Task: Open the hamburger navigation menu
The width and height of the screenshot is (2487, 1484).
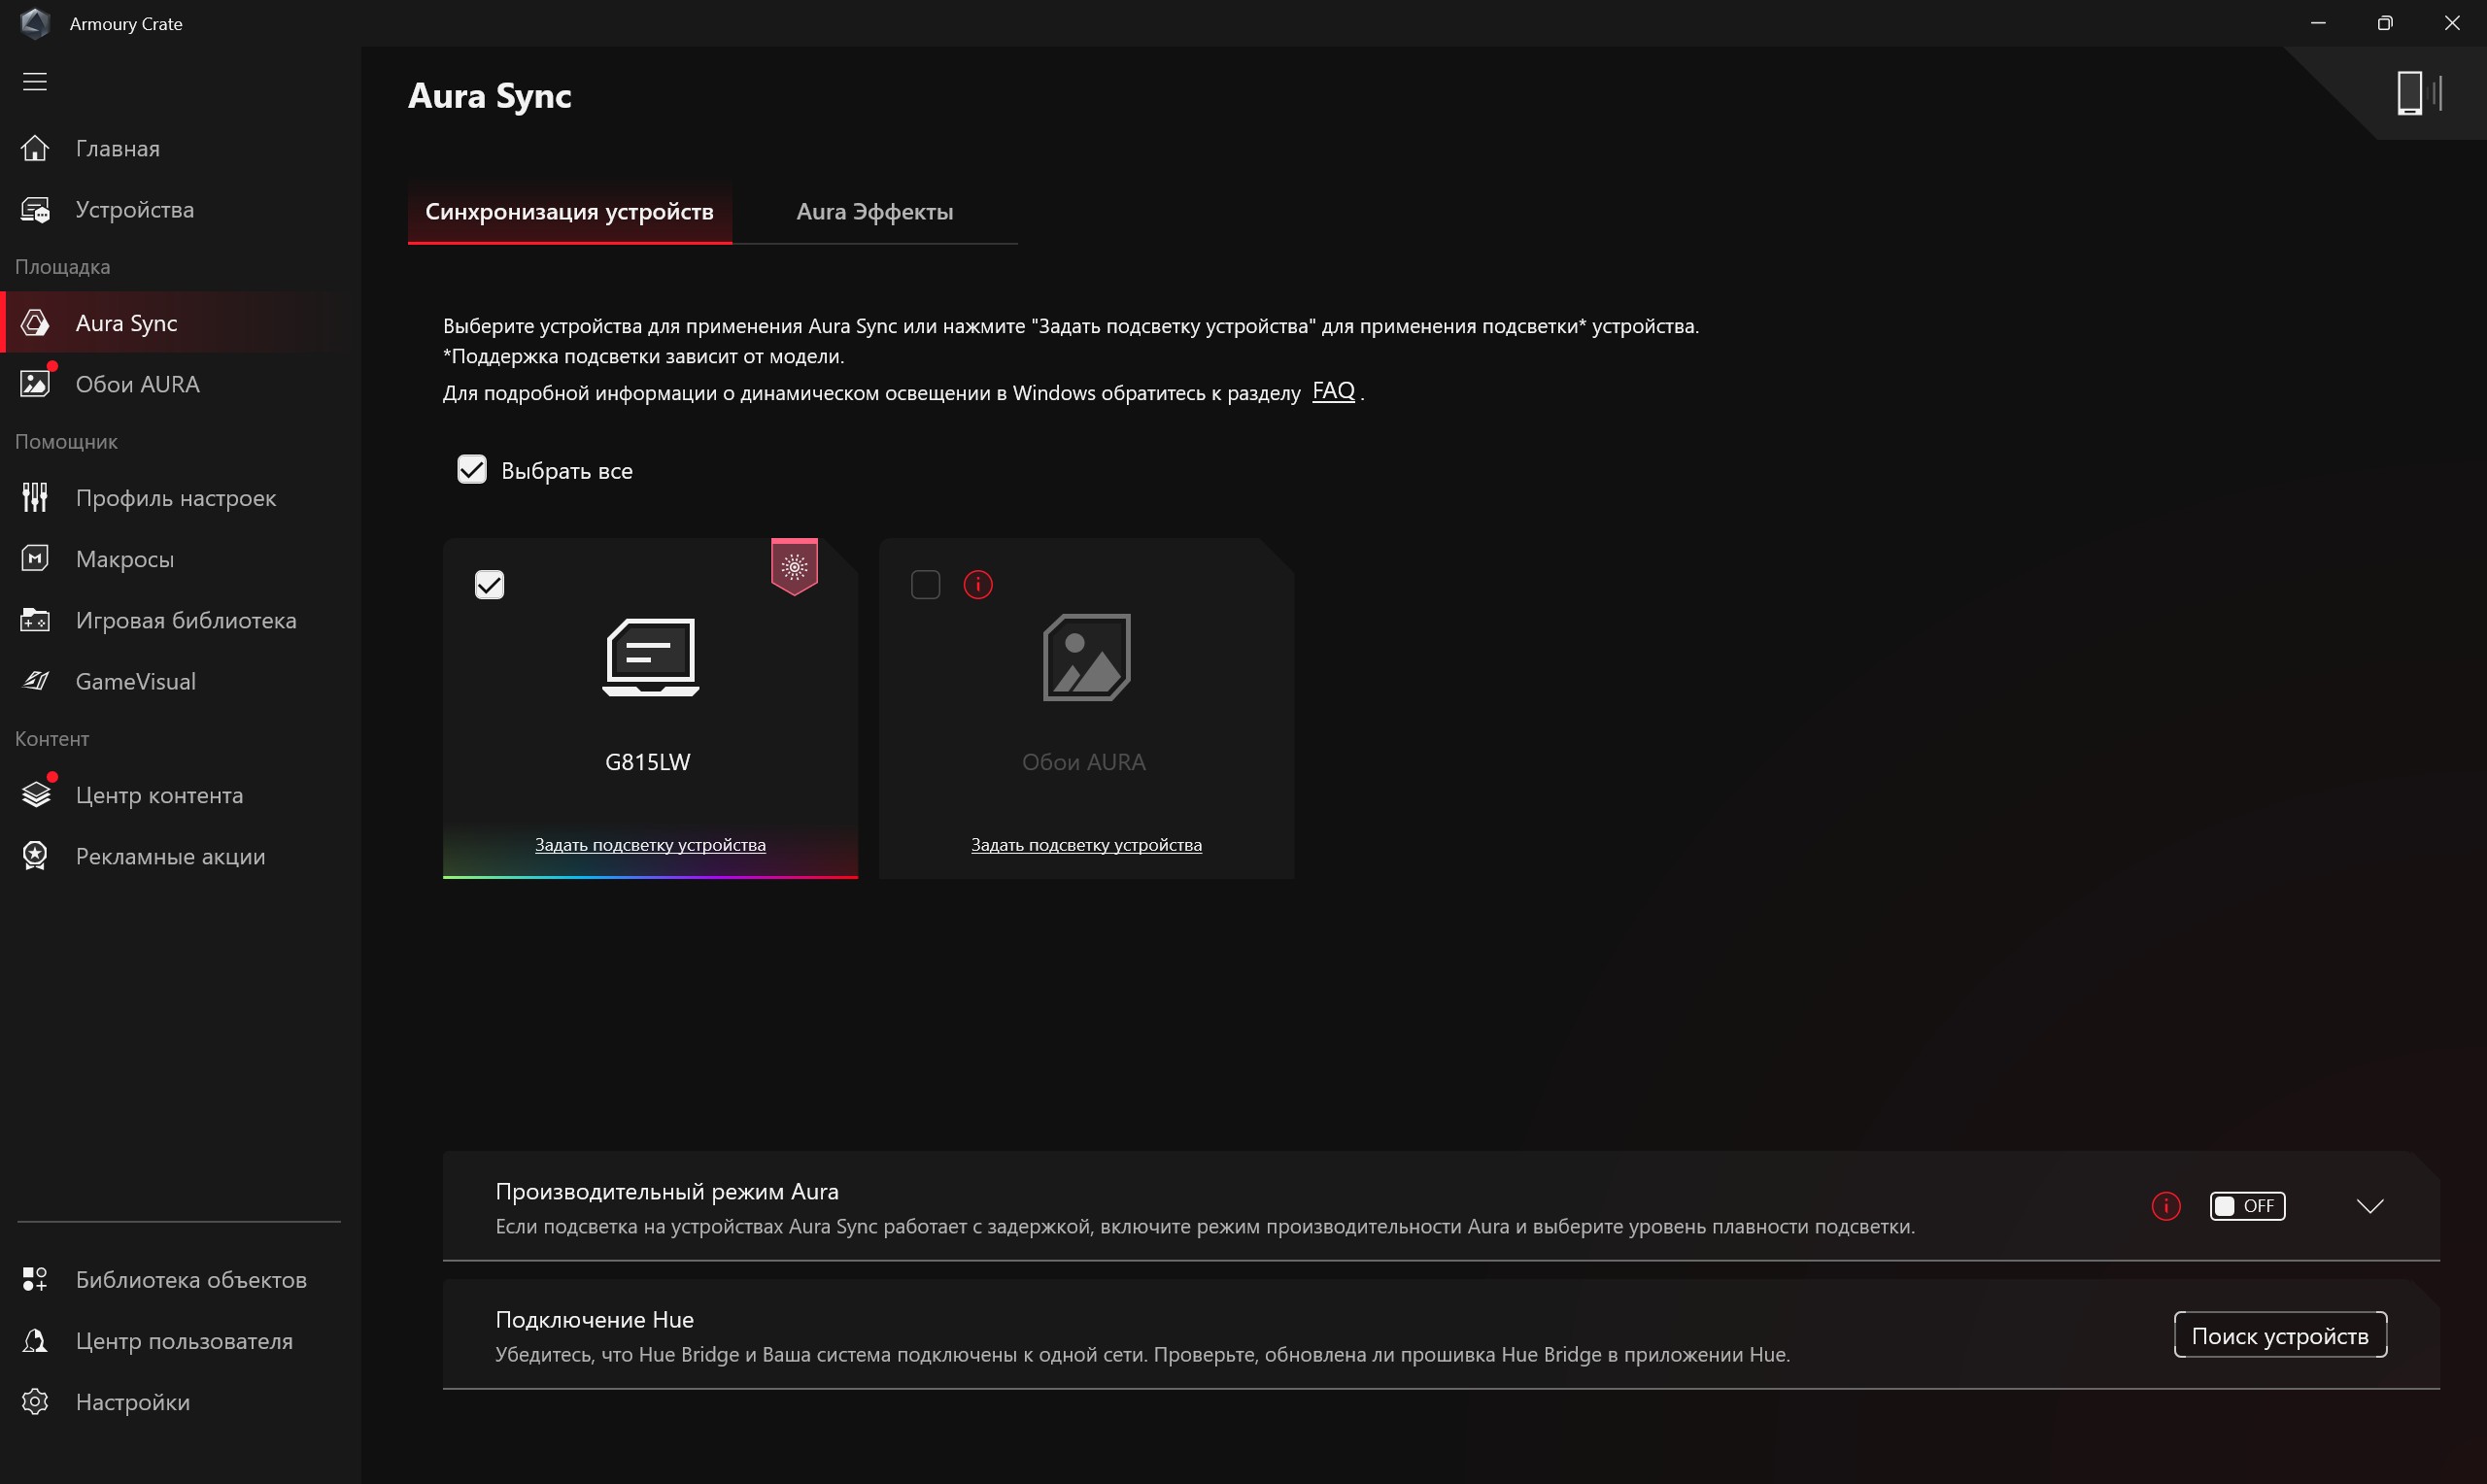Action: click(35, 81)
